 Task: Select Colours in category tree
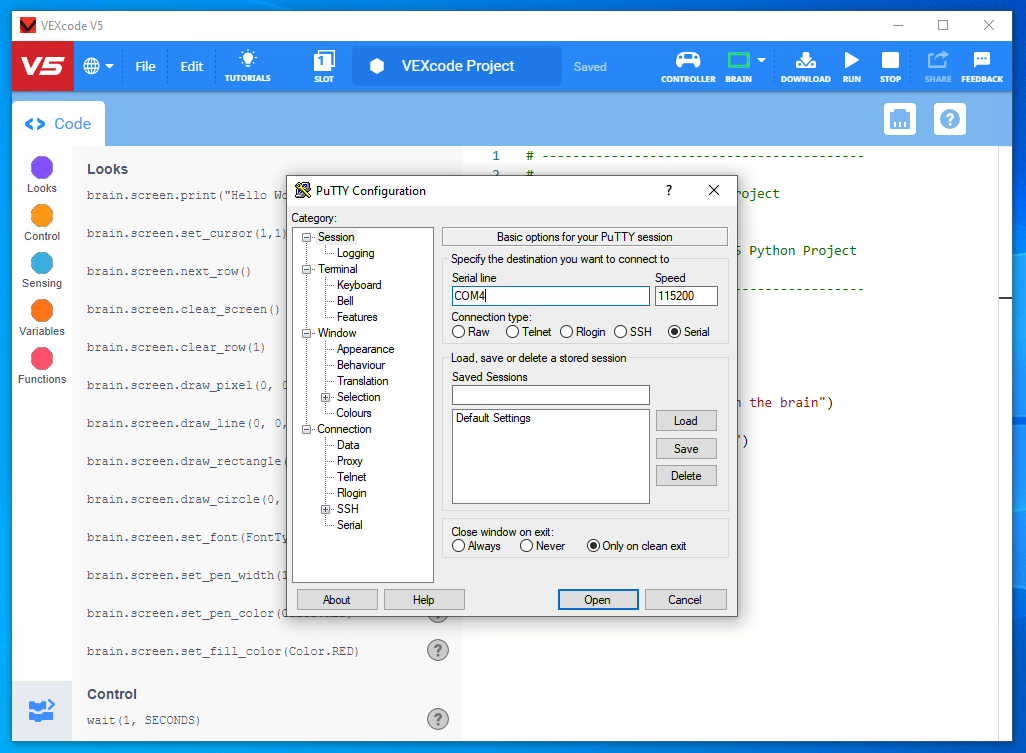[353, 413]
